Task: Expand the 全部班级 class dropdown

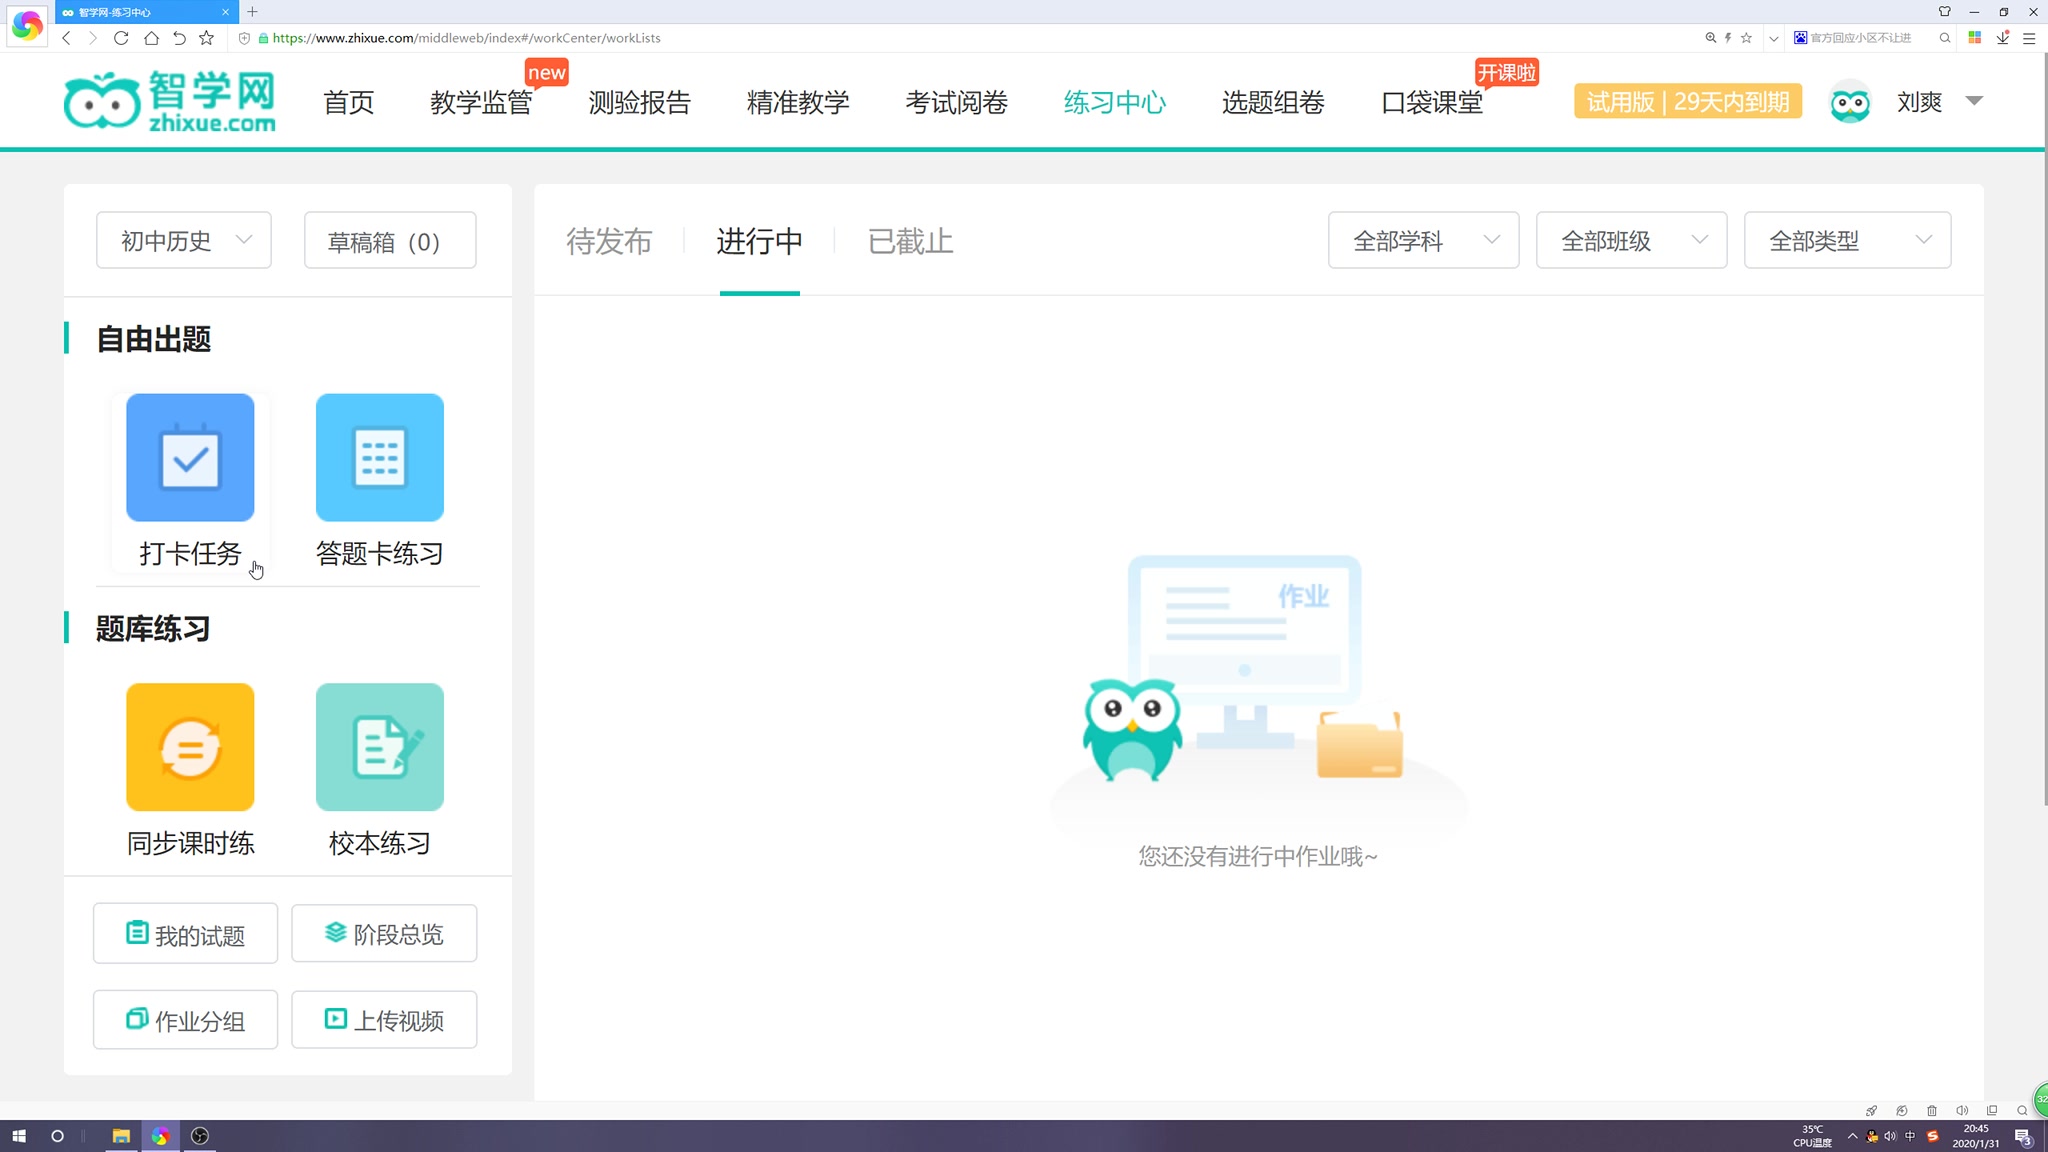Action: coord(1631,241)
